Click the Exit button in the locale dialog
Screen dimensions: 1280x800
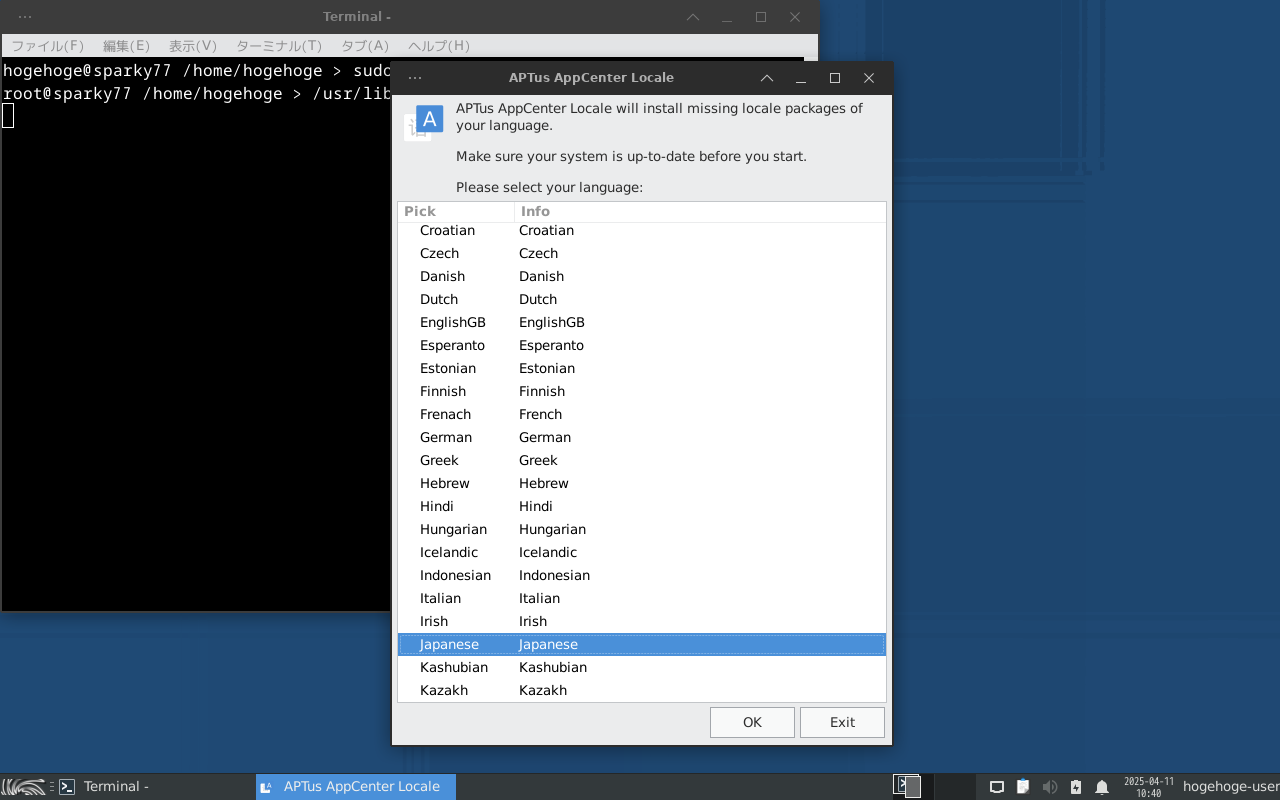click(x=842, y=722)
